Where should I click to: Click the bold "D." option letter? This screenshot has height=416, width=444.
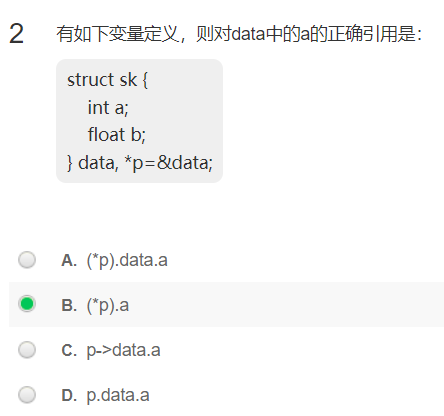click(x=69, y=395)
